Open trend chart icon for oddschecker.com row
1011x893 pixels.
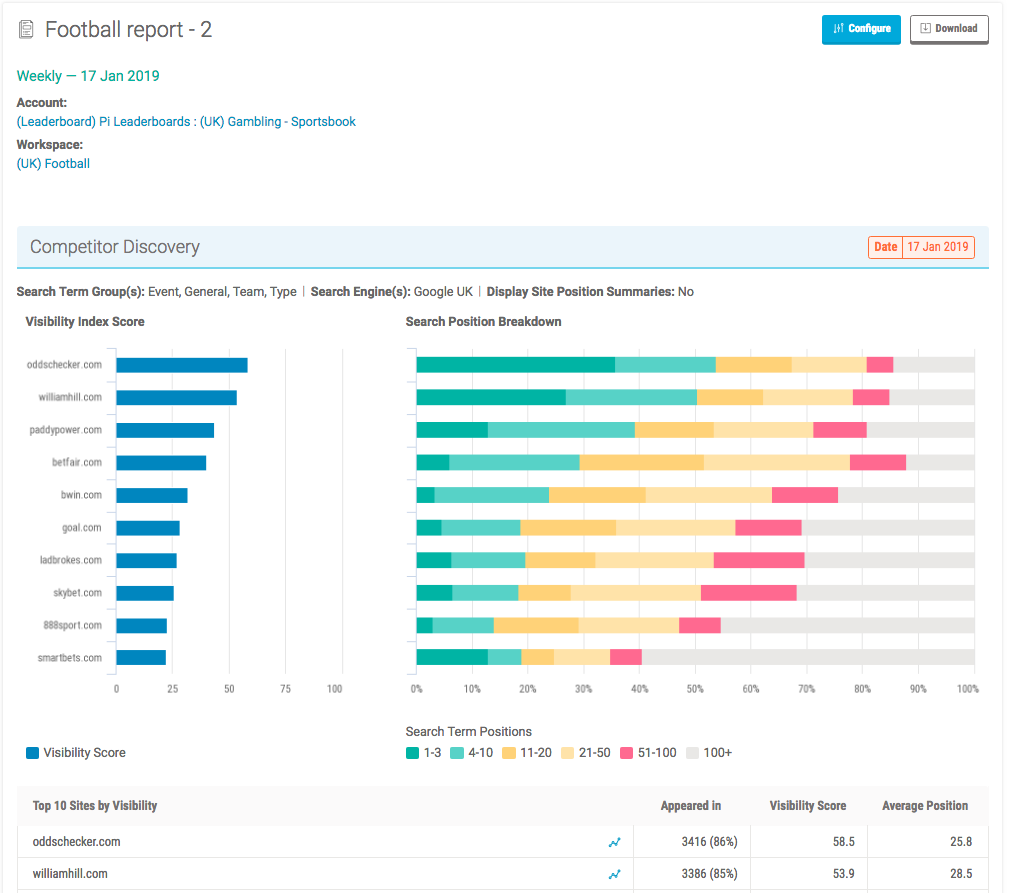pyautogui.click(x=614, y=842)
